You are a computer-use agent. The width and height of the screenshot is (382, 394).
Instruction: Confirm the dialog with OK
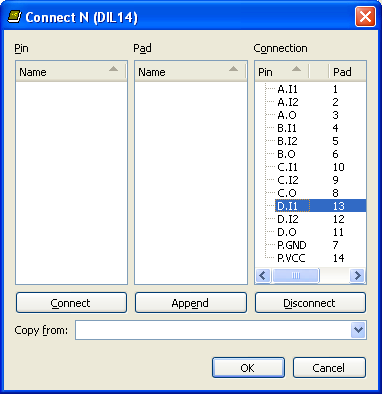(248, 368)
